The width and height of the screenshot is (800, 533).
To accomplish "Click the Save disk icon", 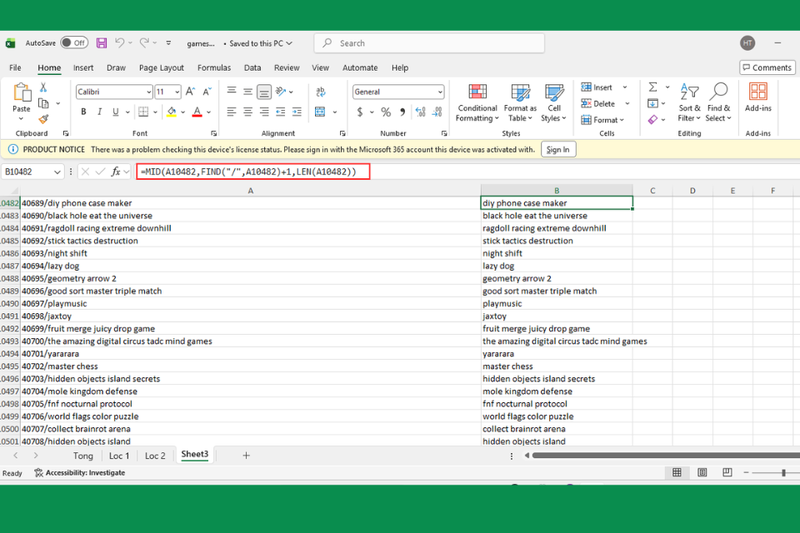I will coord(102,43).
